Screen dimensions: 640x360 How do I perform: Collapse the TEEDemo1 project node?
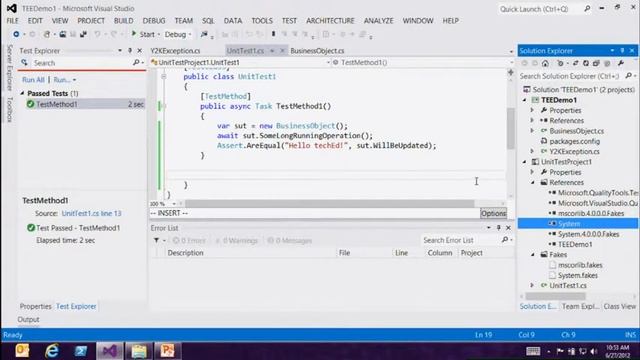click(x=525, y=100)
